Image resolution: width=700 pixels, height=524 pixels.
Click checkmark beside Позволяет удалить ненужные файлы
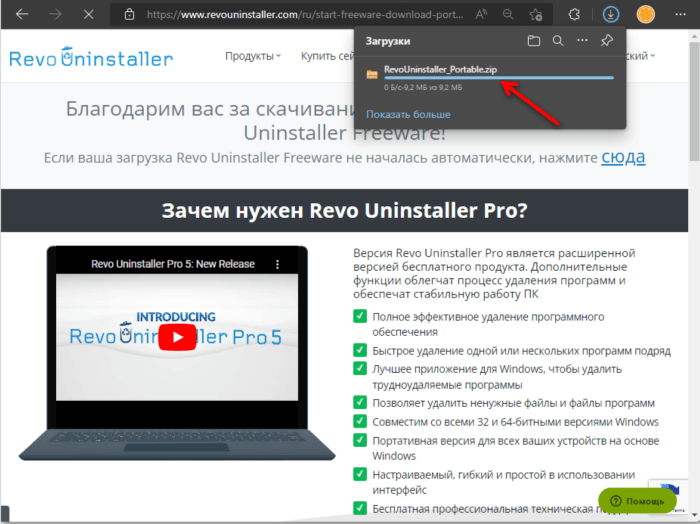[360, 402]
